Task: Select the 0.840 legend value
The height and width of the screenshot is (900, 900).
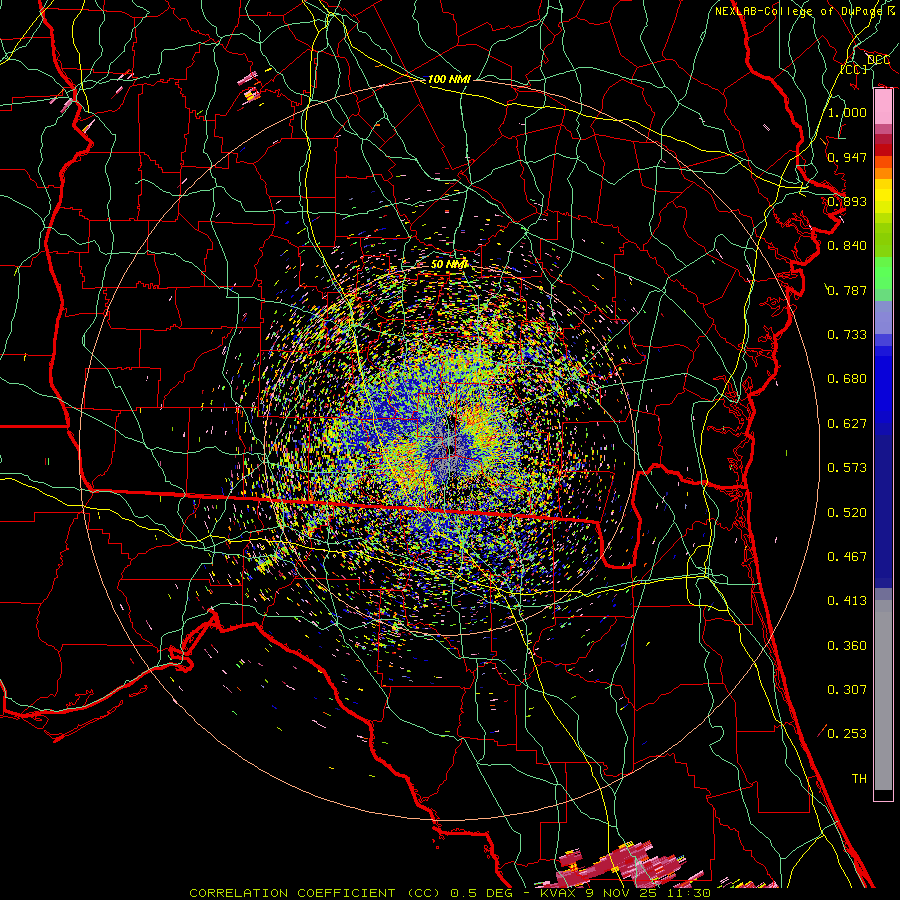Action: pyautogui.click(x=847, y=246)
